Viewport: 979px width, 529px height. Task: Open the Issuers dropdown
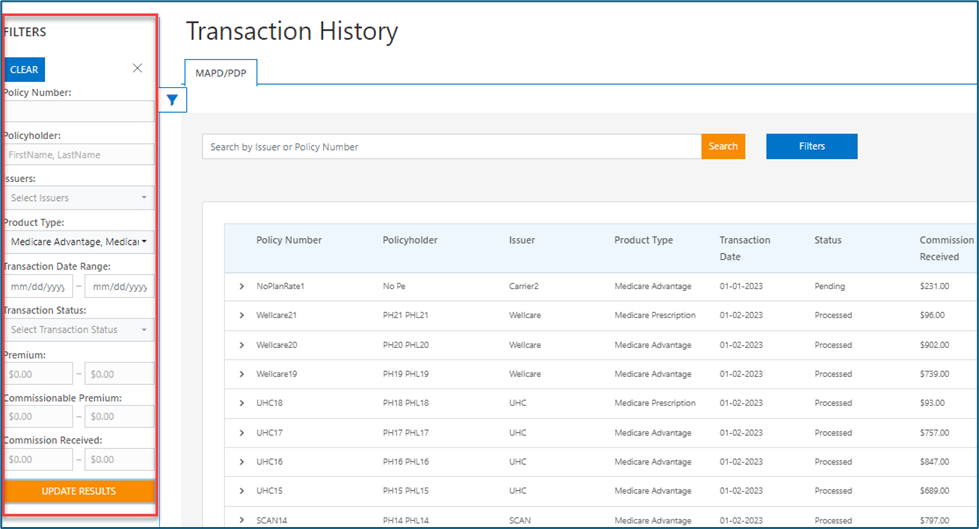click(x=78, y=198)
